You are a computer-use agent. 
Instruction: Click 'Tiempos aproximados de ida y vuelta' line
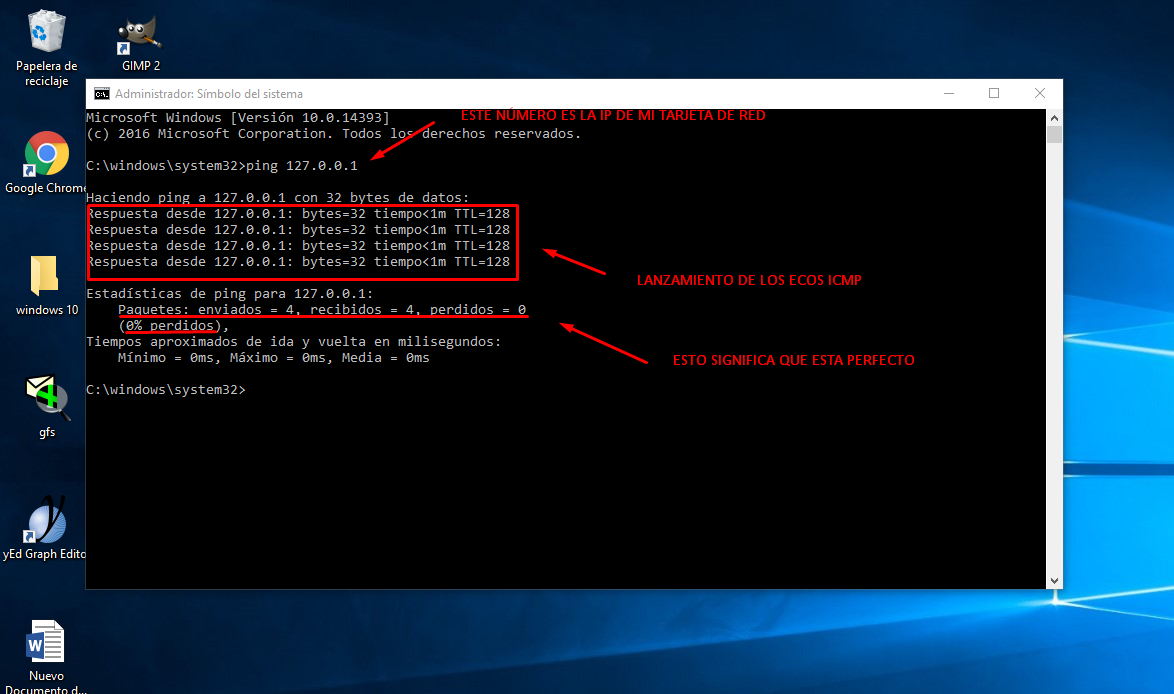point(294,341)
